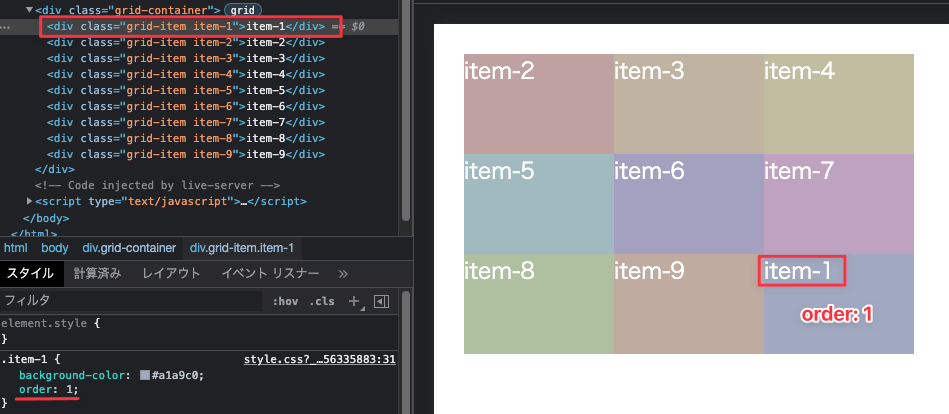Click the item-4 cell in the page
This screenshot has width=949, height=414.
839,104
